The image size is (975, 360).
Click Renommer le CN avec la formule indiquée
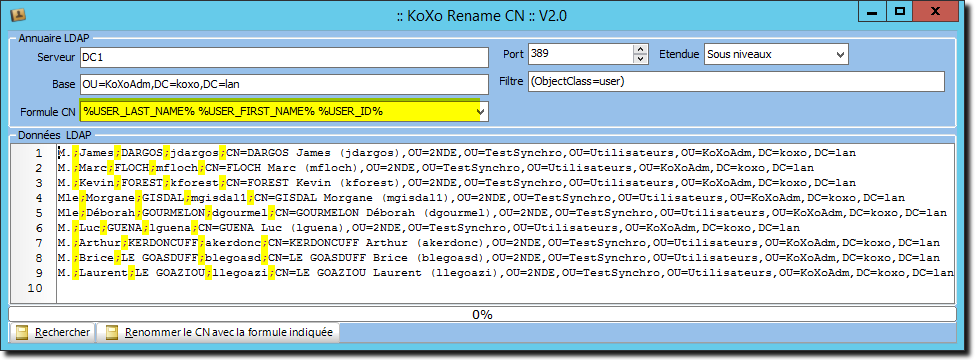point(219,333)
